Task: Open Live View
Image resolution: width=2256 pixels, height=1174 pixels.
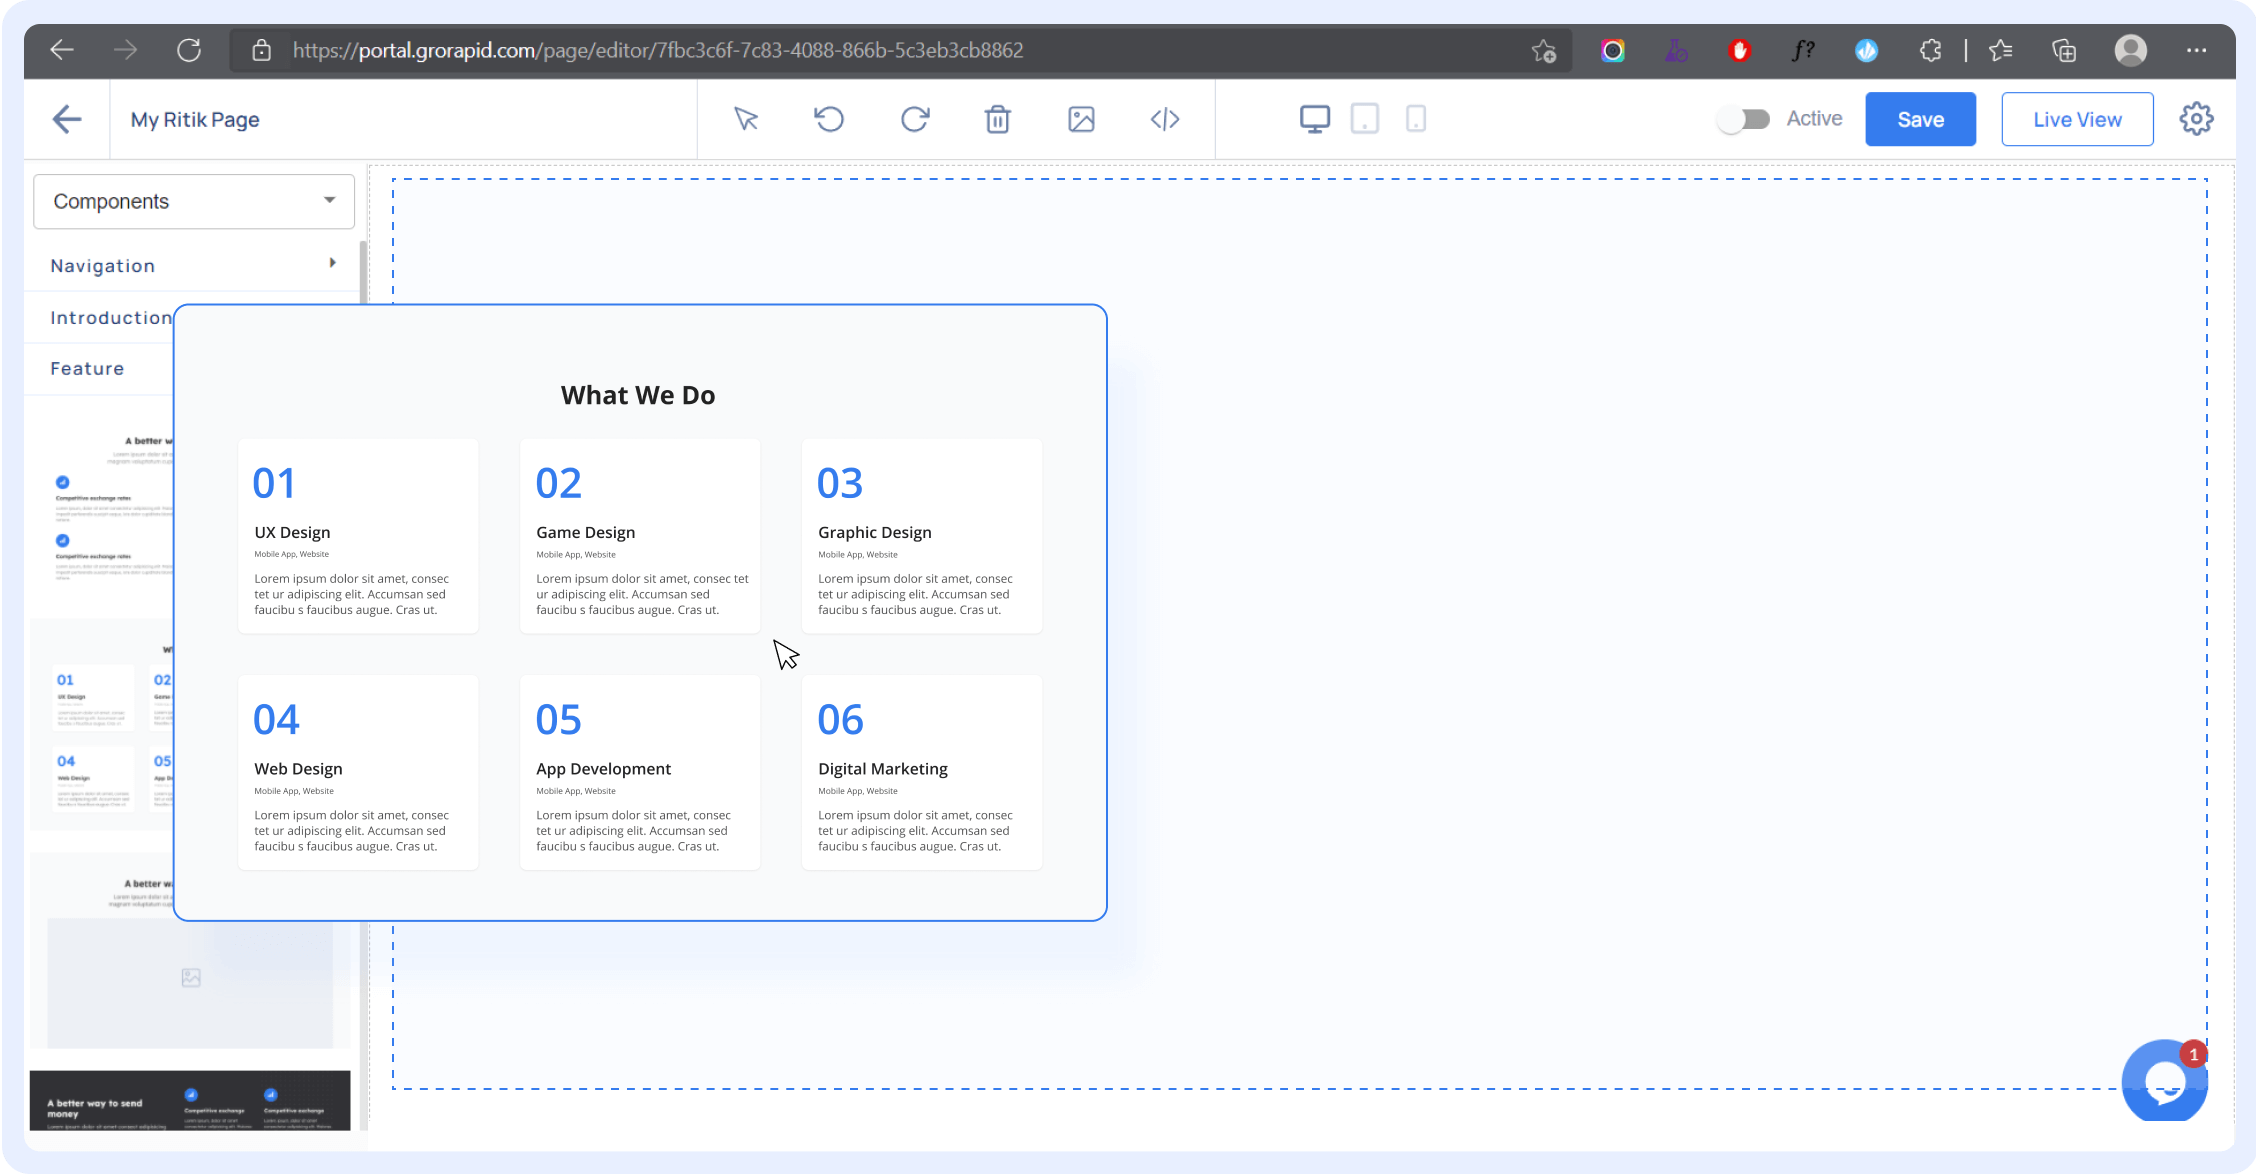Action: 2077,119
